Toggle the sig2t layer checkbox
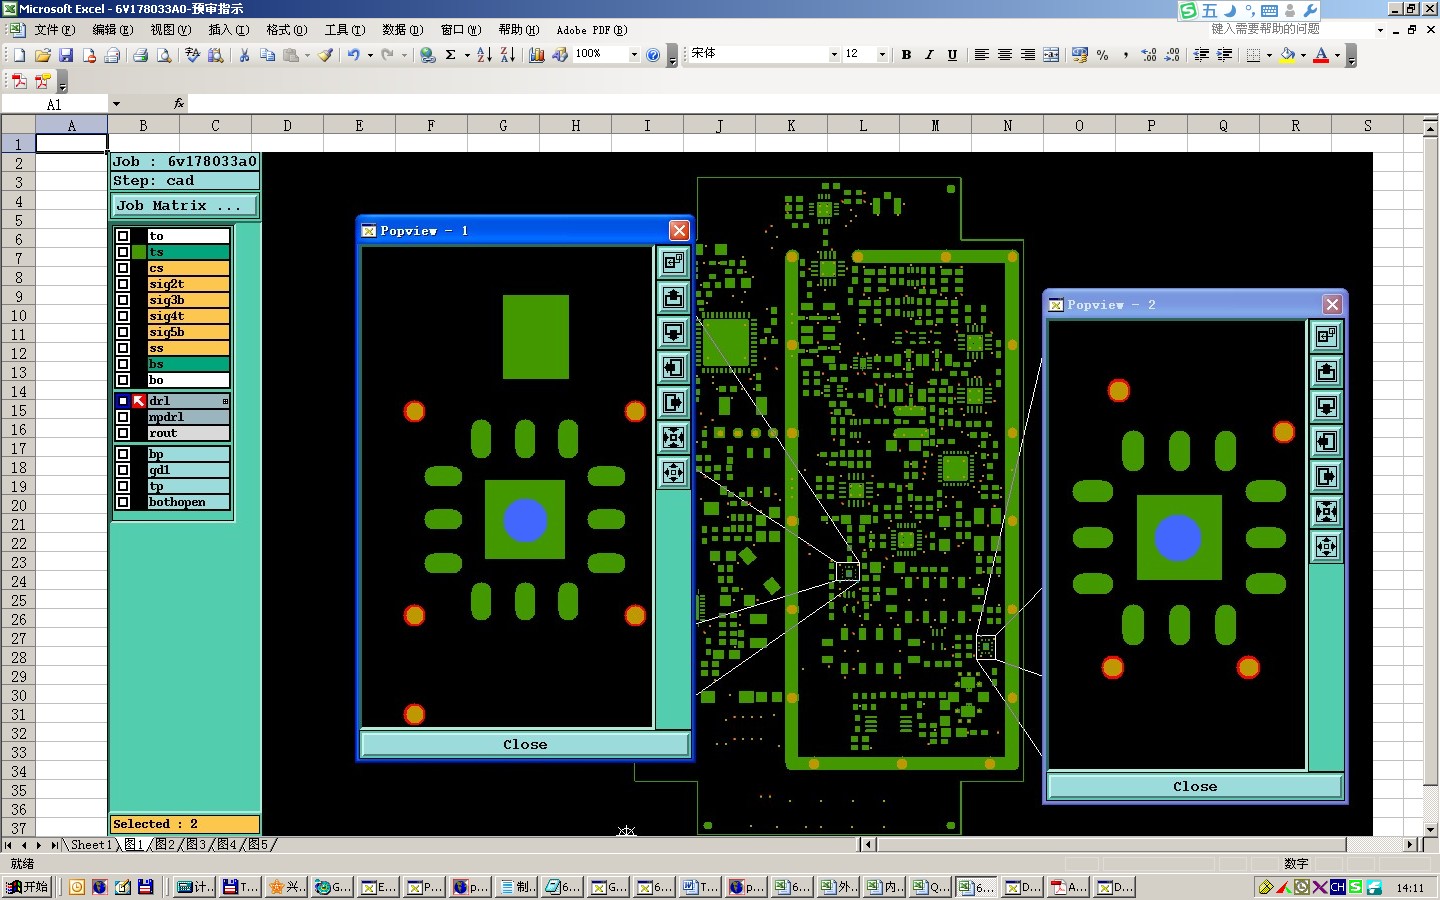 point(123,284)
